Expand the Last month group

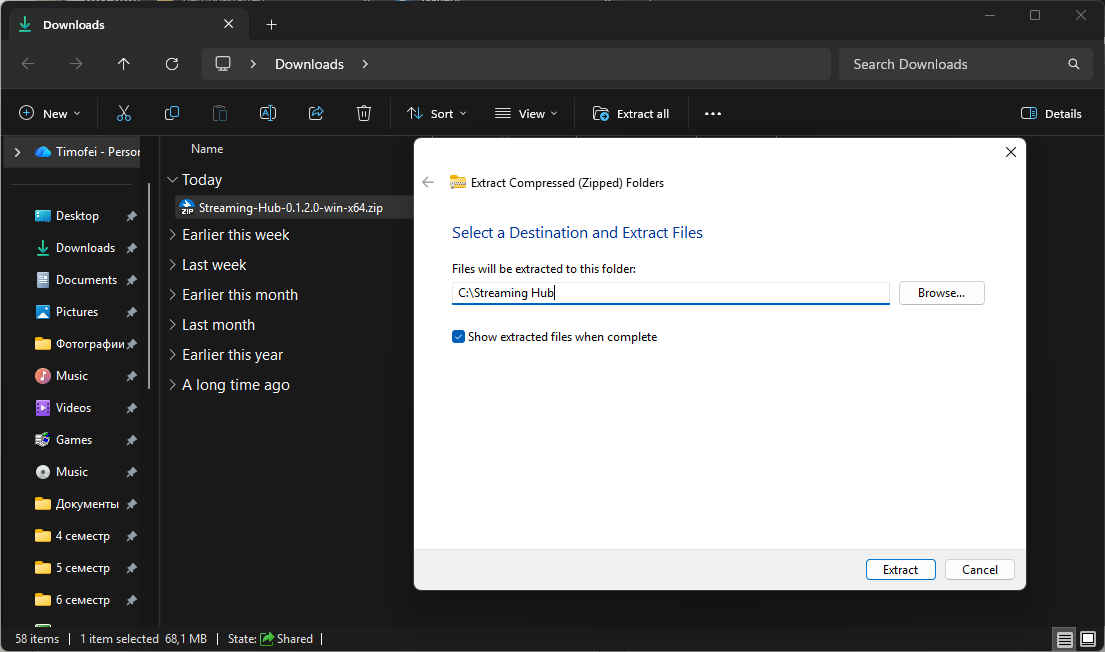pyautogui.click(x=172, y=325)
